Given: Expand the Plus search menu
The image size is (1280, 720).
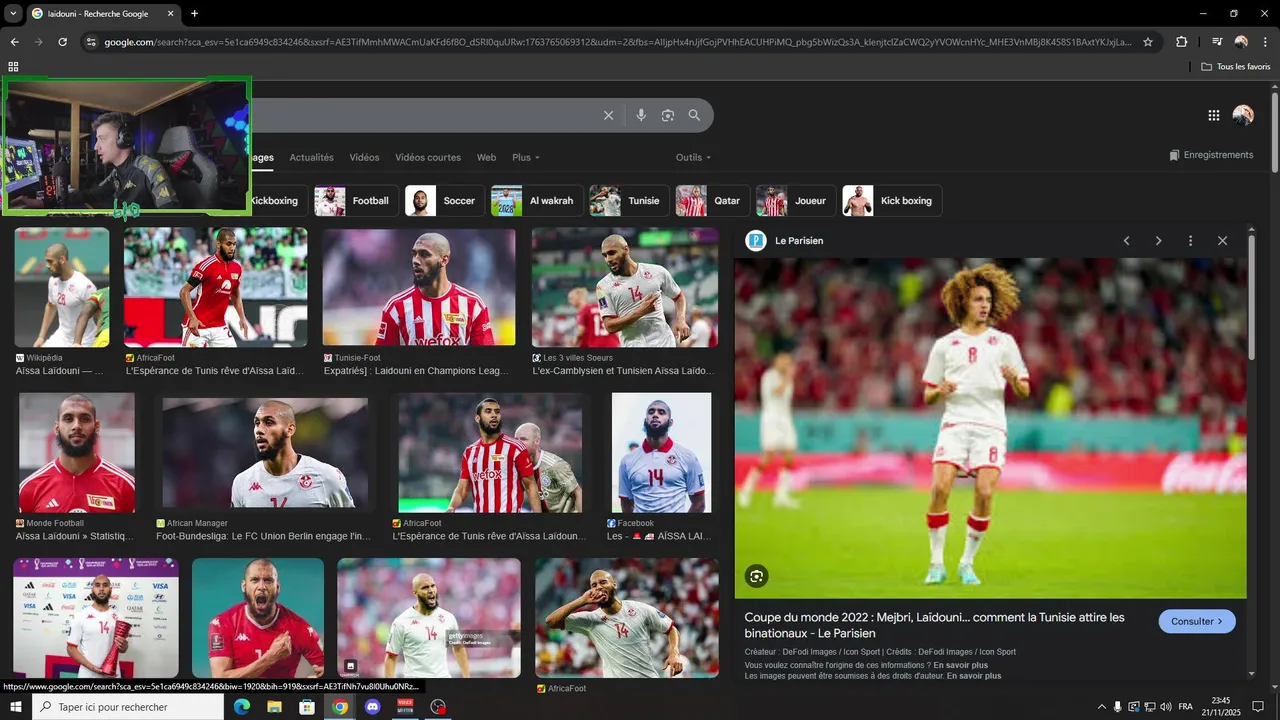Looking at the screenshot, I should pyautogui.click(x=525, y=157).
